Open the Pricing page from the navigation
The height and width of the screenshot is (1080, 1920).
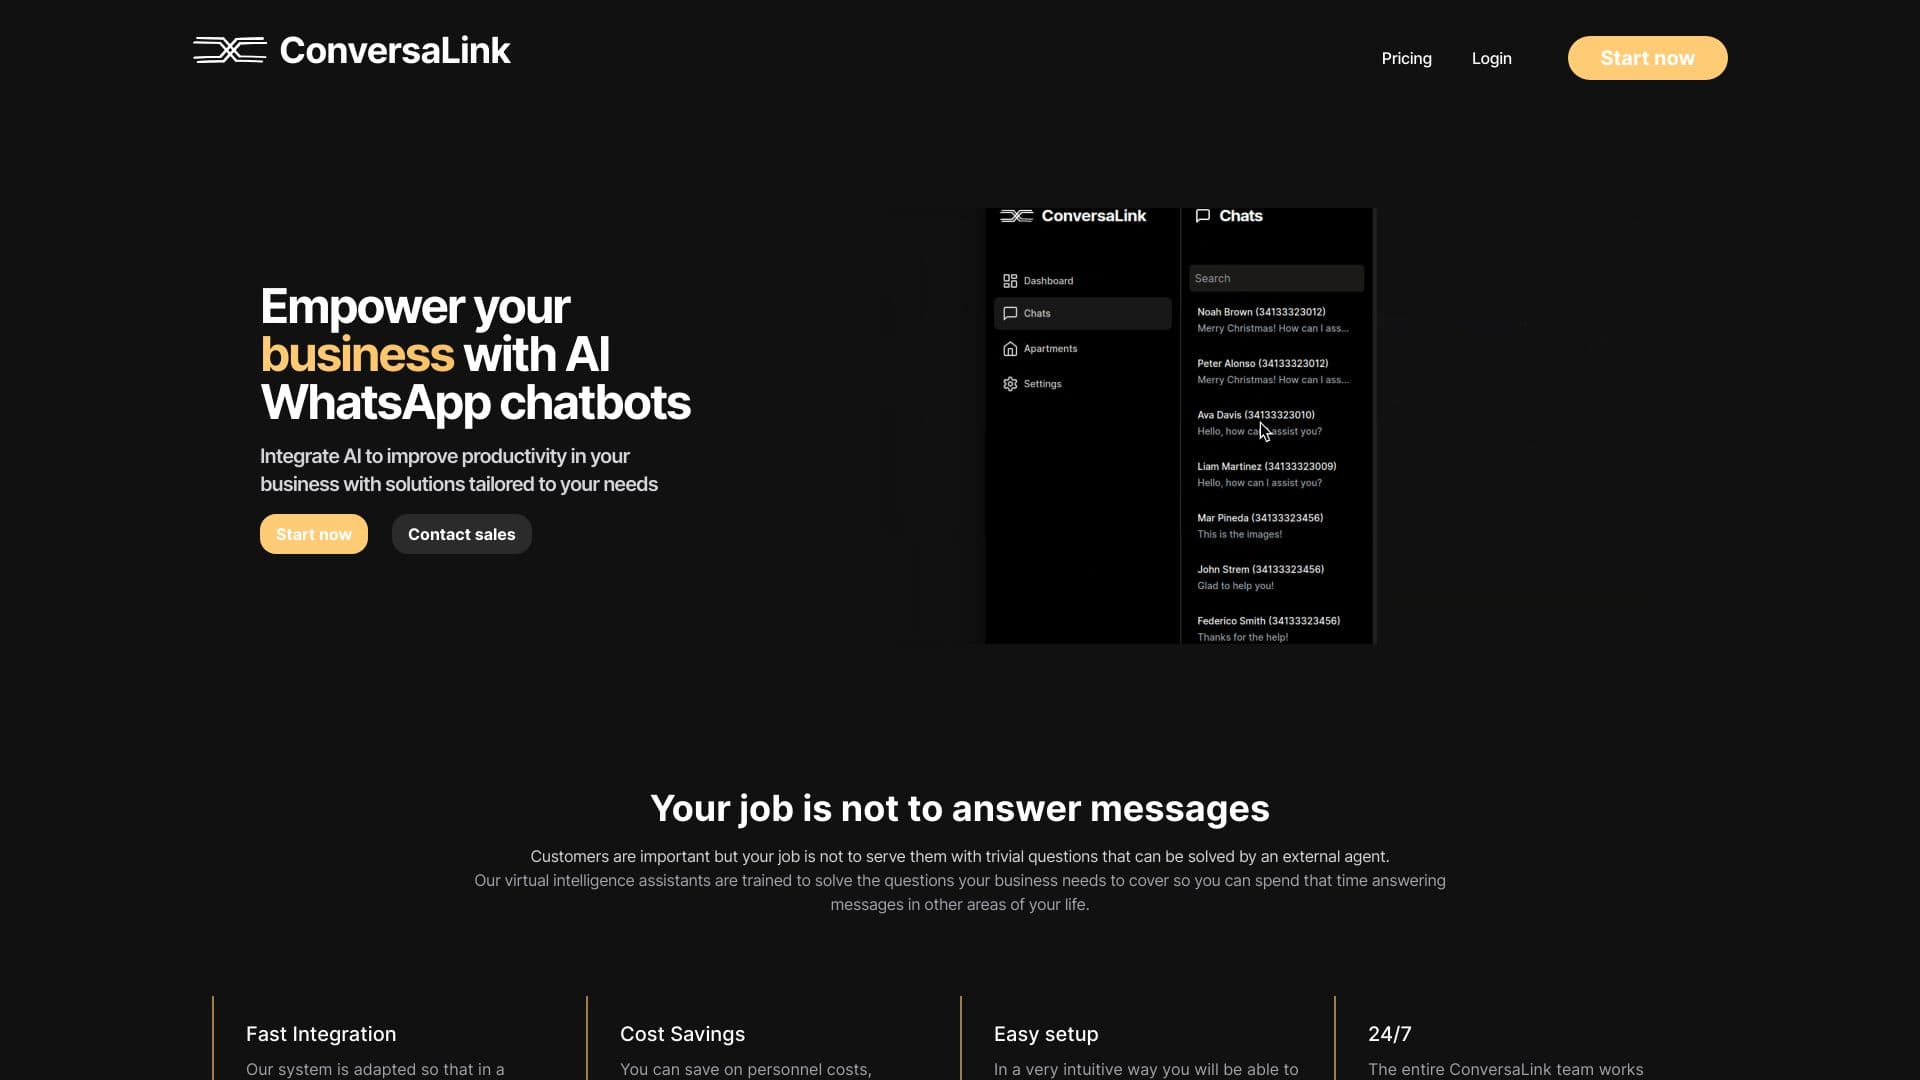pyautogui.click(x=1406, y=58)
